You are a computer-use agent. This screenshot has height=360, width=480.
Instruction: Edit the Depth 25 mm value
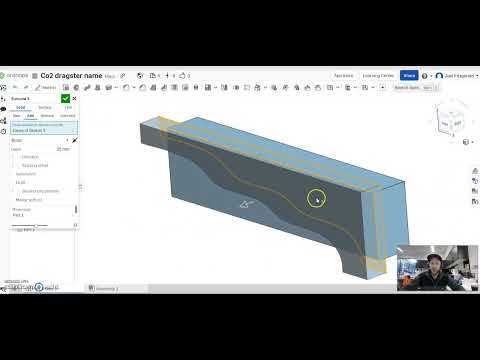(x=63, y=149)
